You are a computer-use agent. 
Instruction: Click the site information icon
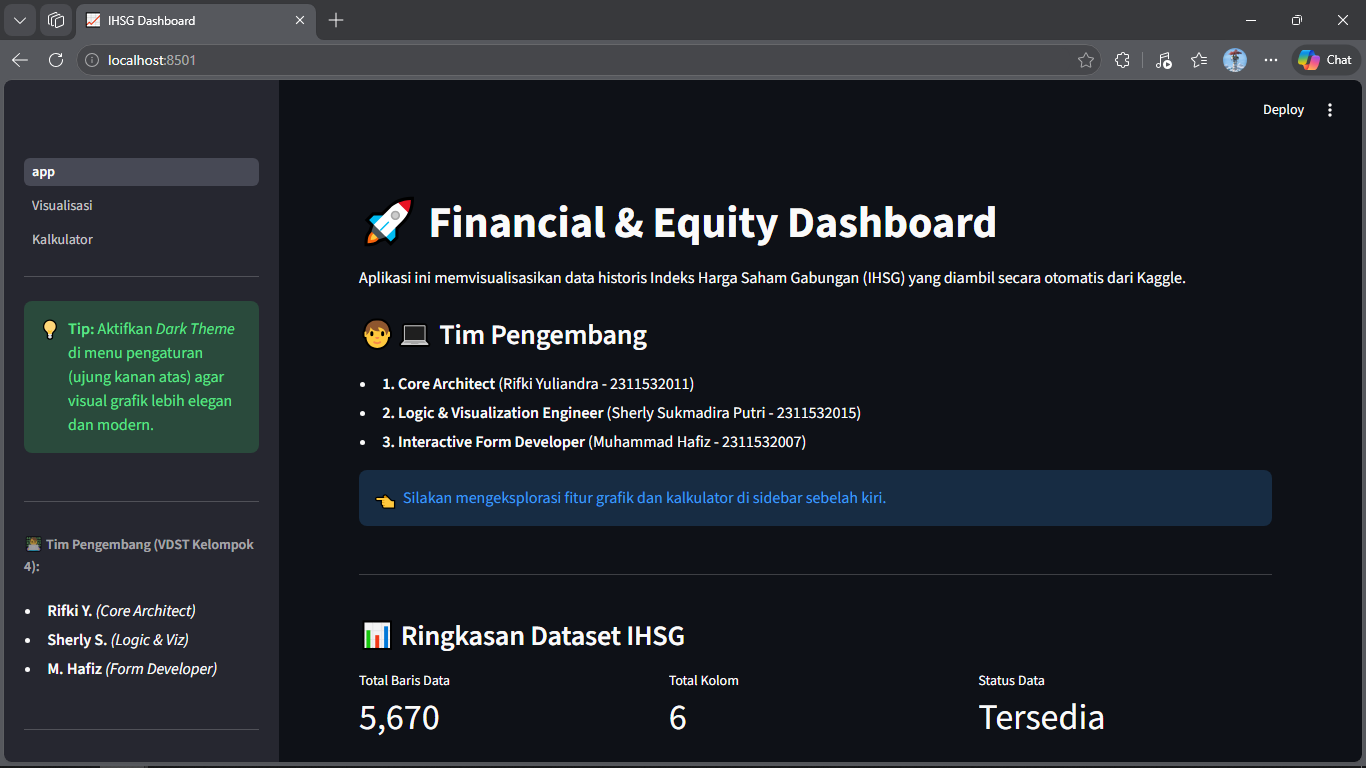pos(92,60)
